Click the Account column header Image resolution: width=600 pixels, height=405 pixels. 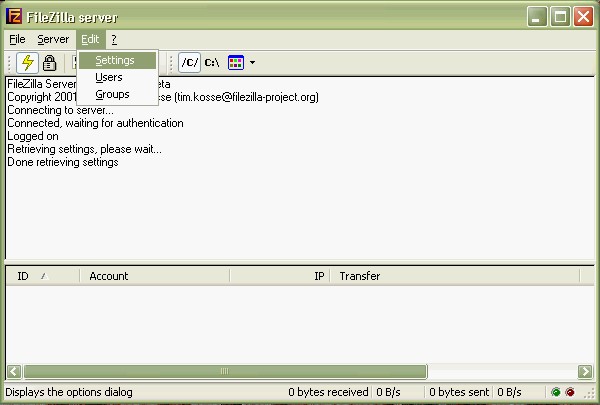point(109,276)
